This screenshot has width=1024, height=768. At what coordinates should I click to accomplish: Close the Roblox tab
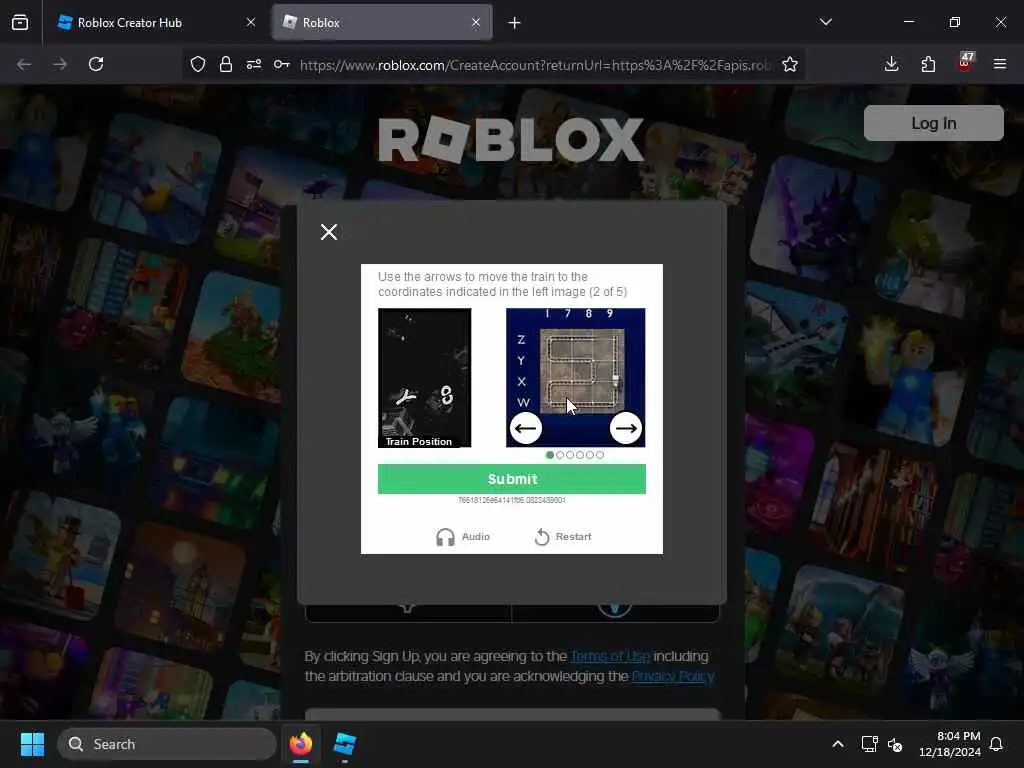(476, 22)
